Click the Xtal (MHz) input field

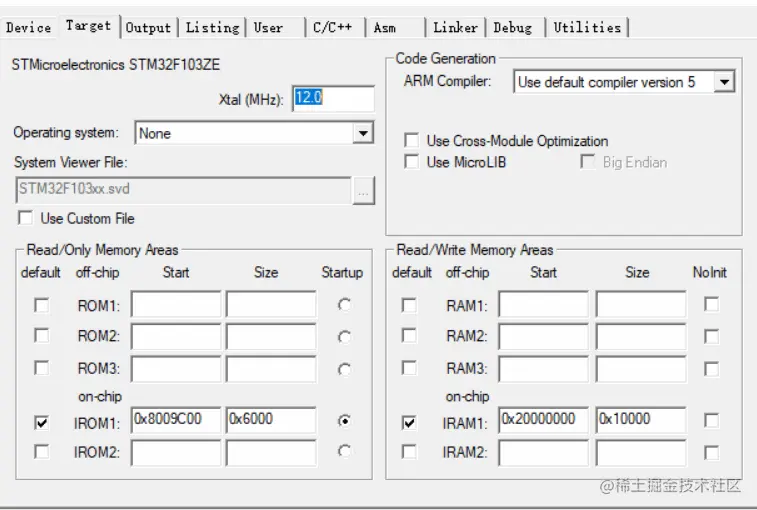(x=333, y=99)
